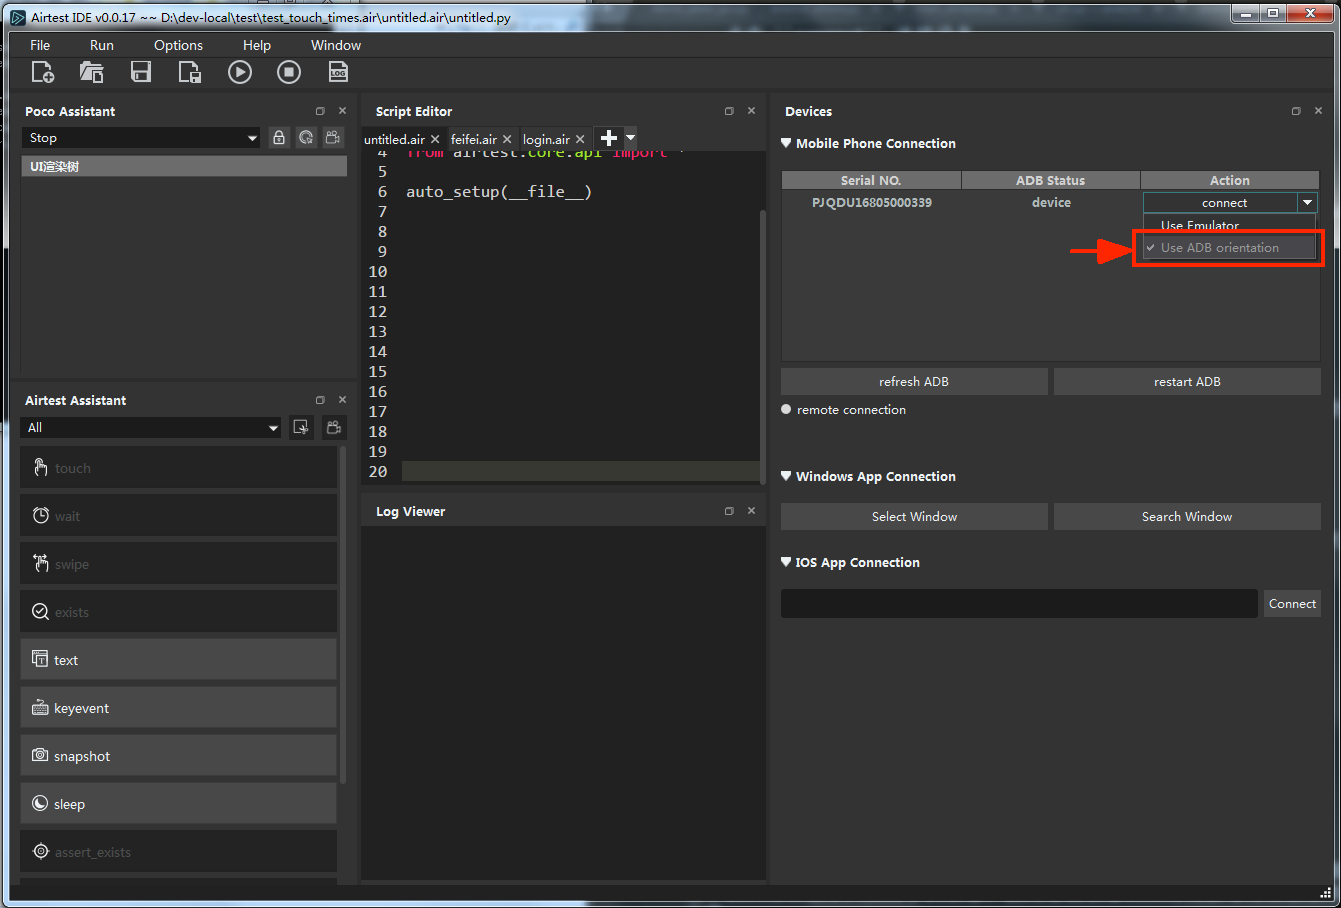
Task: Open dropdown arrow beside plus tab button
Action: 630,138
